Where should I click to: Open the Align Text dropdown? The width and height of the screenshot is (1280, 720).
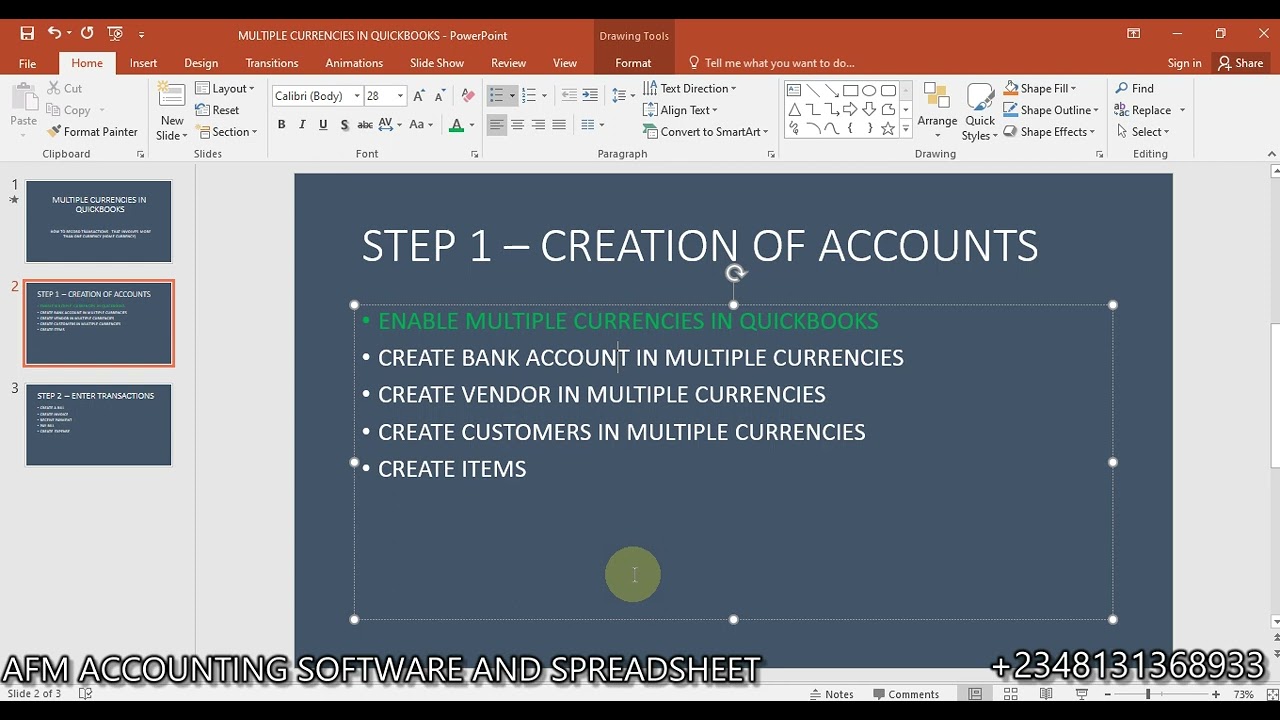coord(680,110)
